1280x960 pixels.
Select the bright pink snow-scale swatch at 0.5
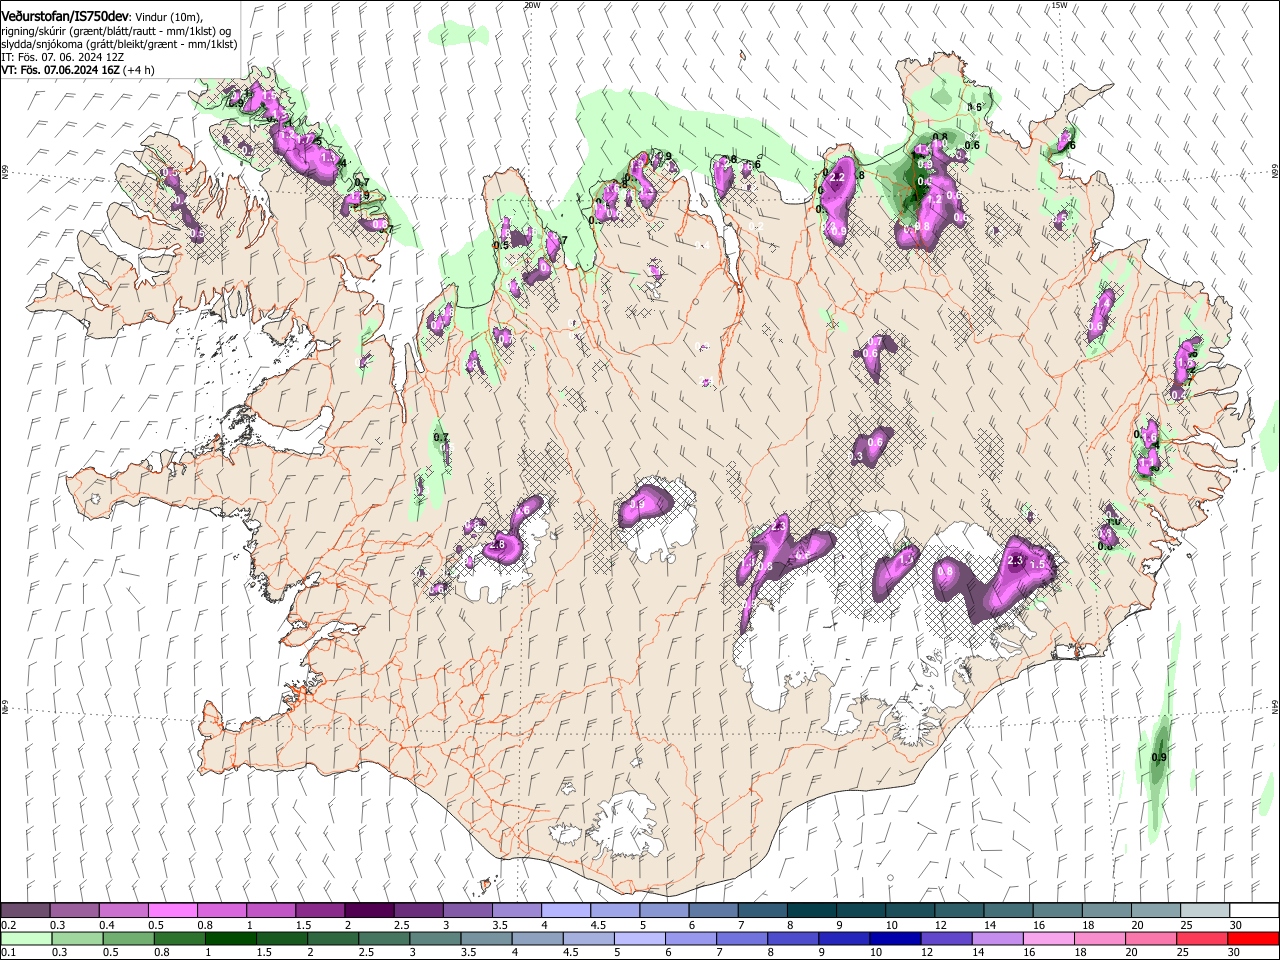pyautogui.click(x=173, y=911)
